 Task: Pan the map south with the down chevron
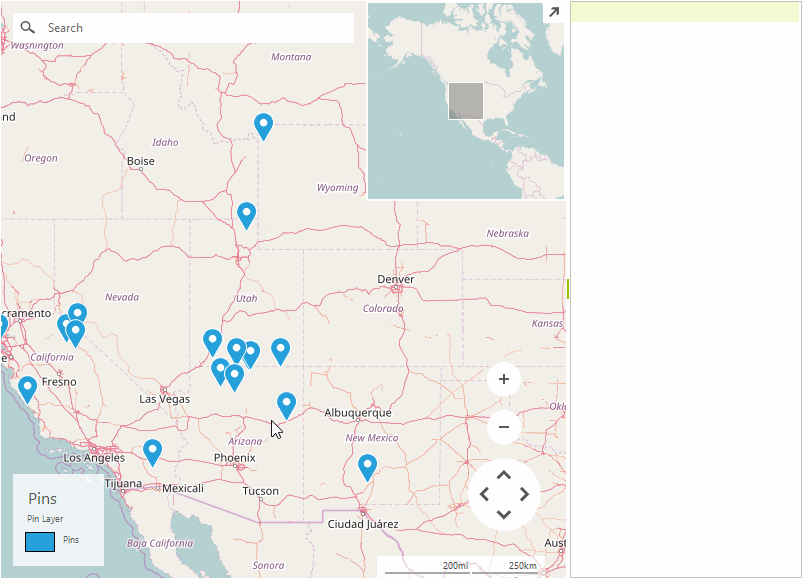click(x=504, y=516)
